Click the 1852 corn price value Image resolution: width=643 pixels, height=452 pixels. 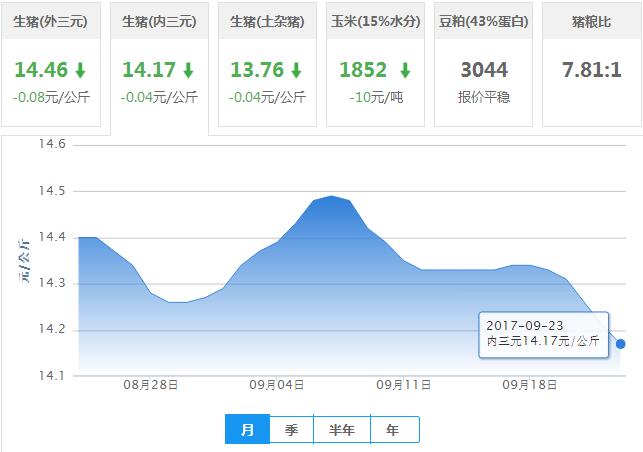coord(363,70)
